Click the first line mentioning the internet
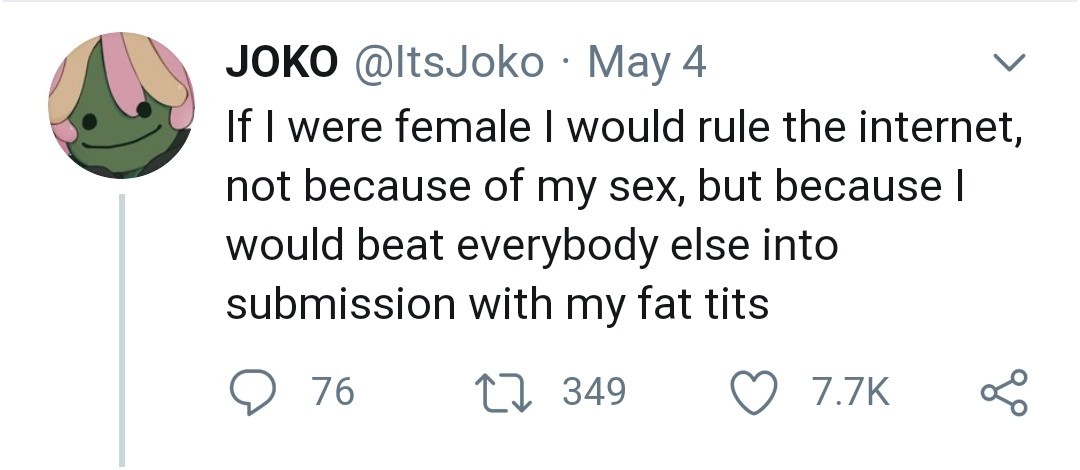 tap(624, 129)
